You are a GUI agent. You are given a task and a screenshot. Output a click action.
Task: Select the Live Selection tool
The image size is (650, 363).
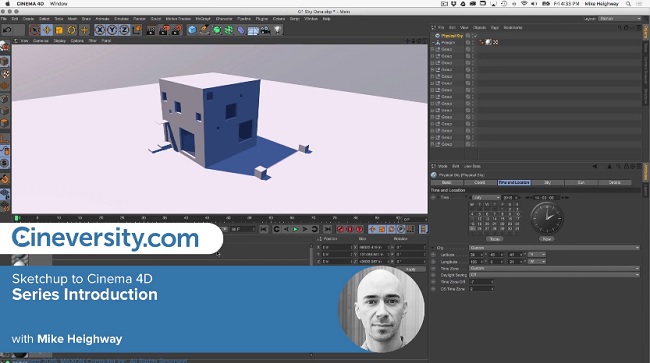(x=34, y=30)
